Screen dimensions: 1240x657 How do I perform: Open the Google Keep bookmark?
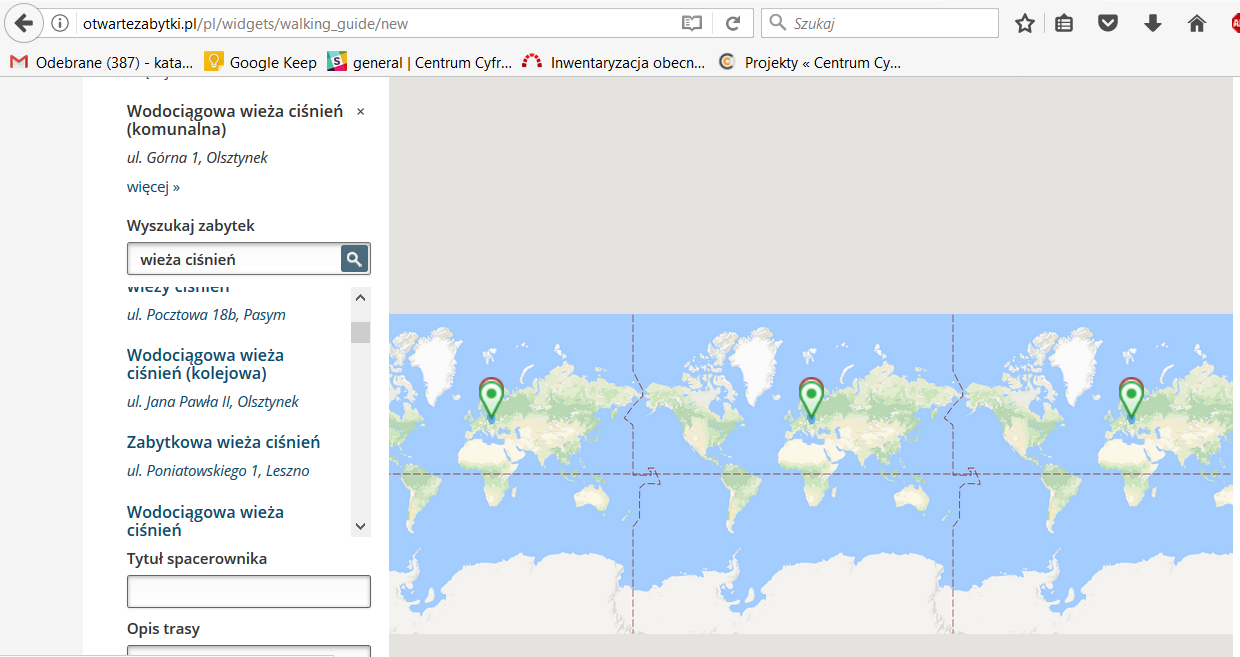260,62
